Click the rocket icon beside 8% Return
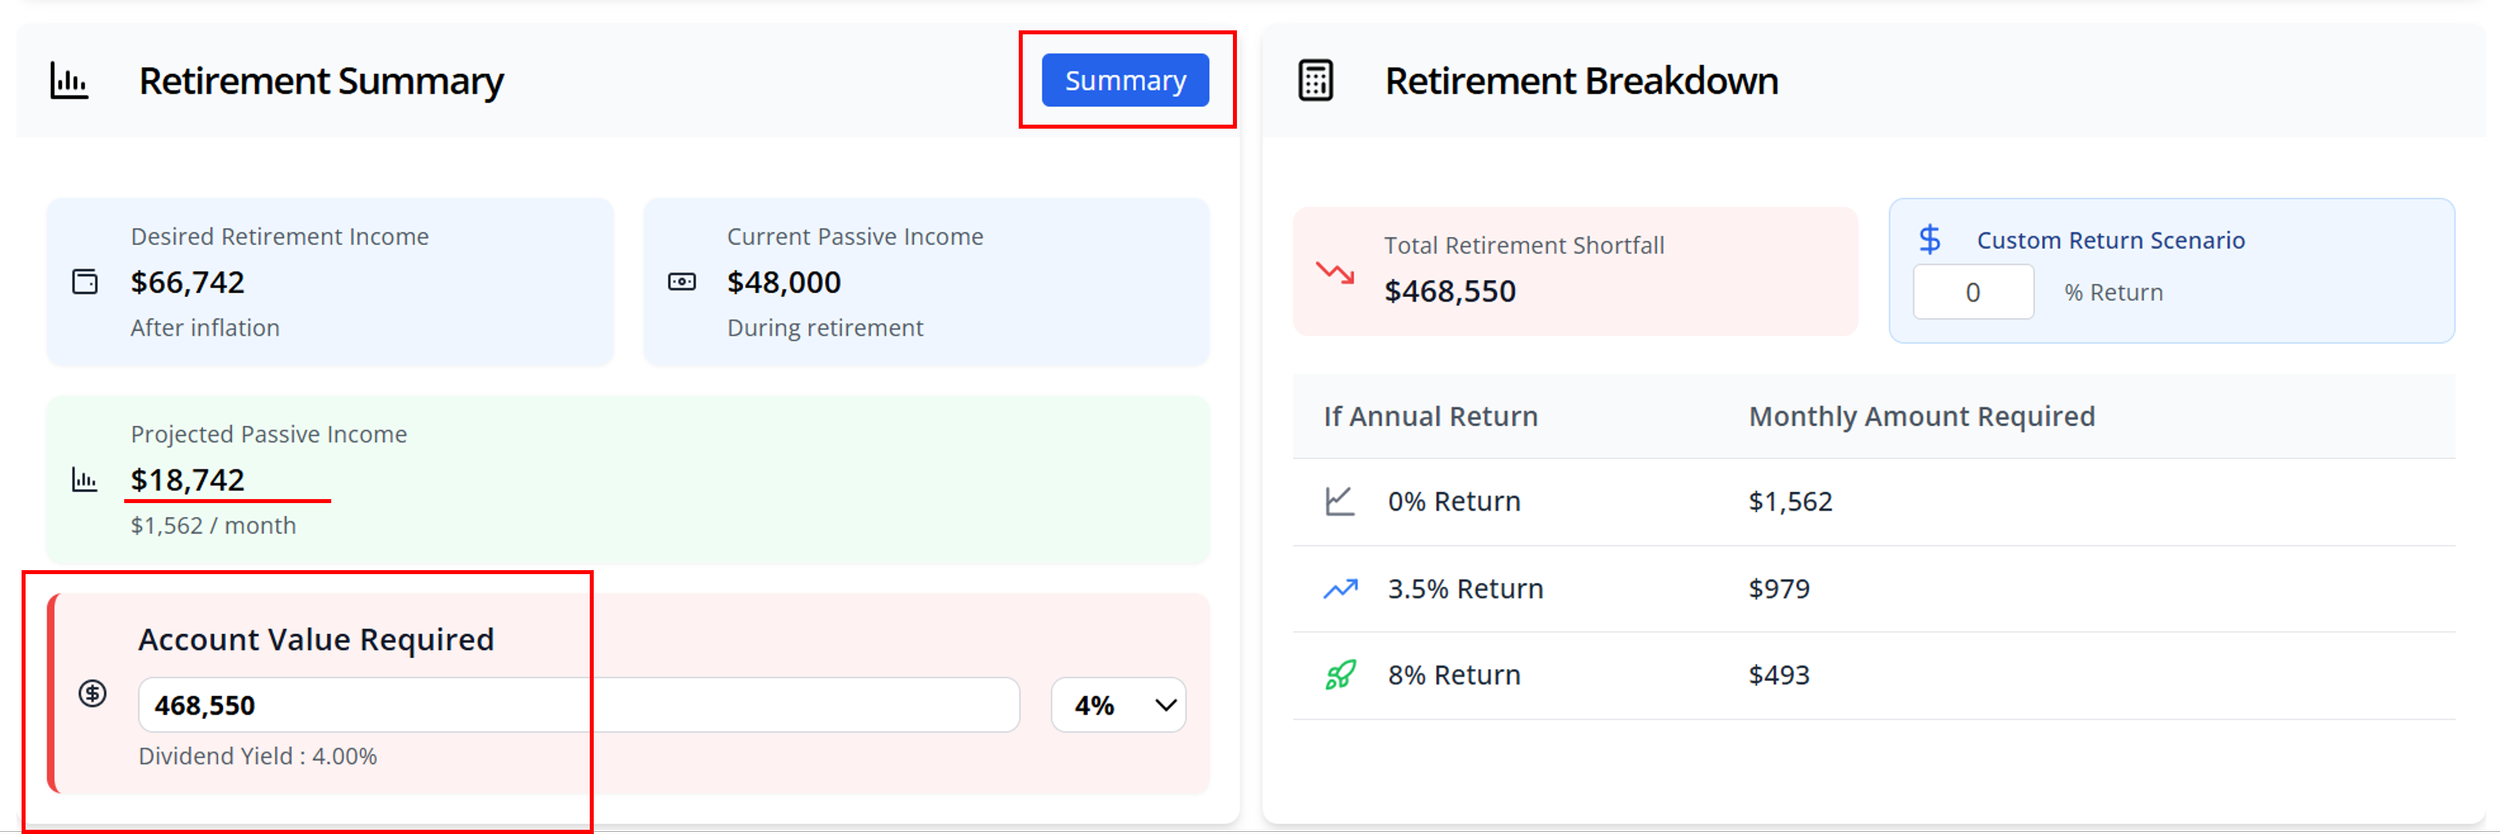 [1340, 675]
